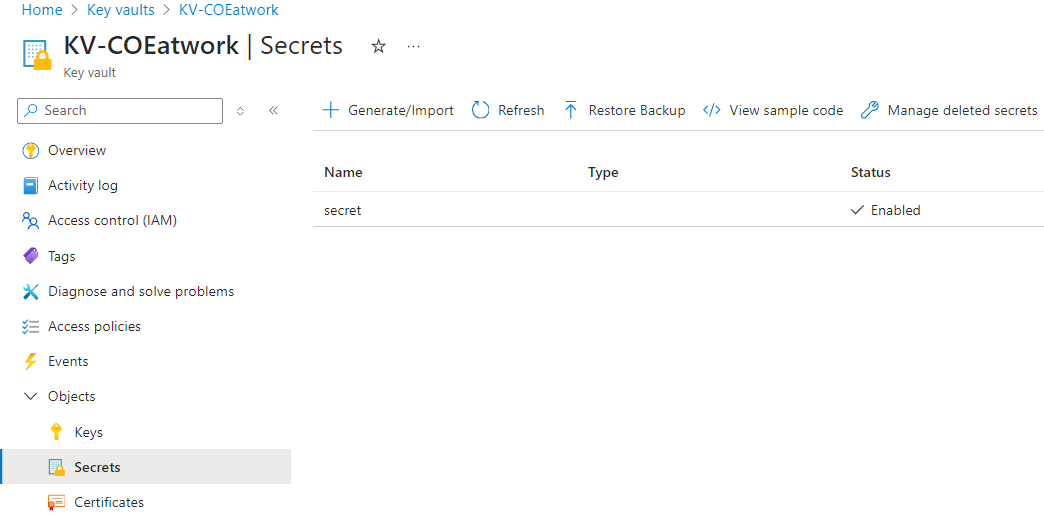Click the favorite star icon beside title

pos(378,46)
